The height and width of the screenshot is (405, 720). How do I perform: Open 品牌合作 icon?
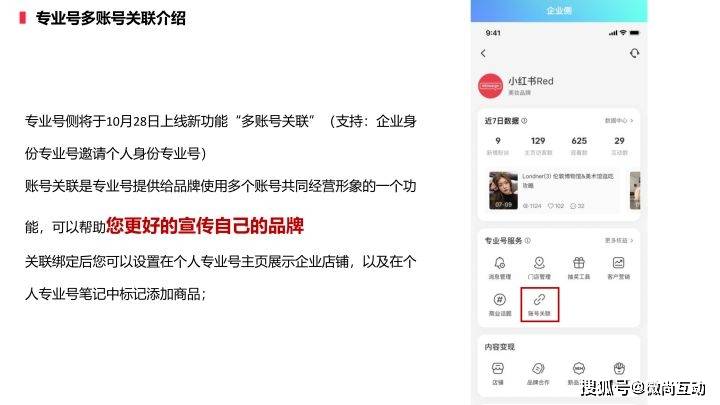pyautogui.click(x=538, y=368)
